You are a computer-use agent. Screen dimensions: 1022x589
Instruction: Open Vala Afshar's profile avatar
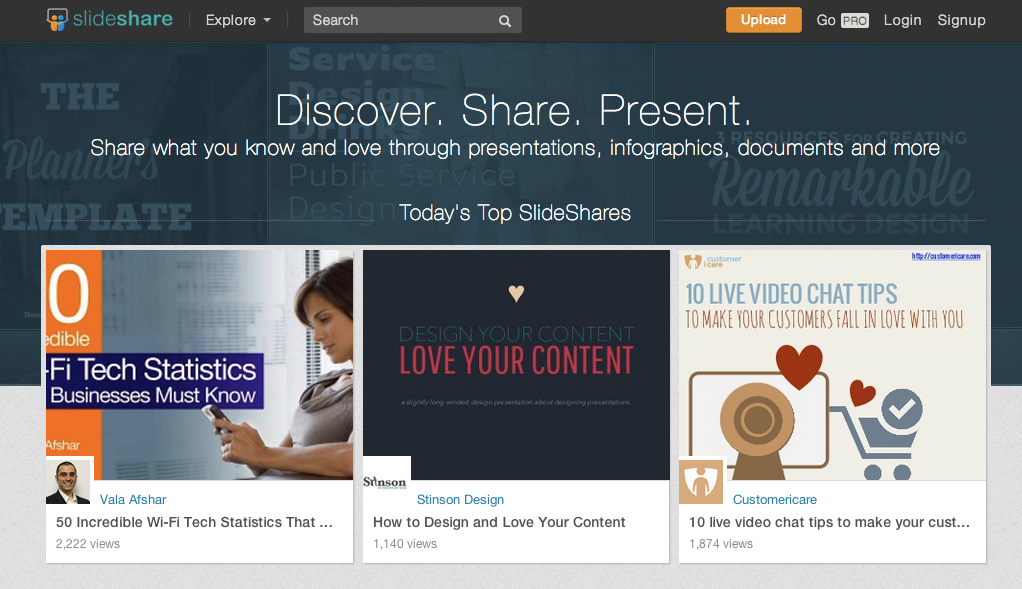point(68,481)
